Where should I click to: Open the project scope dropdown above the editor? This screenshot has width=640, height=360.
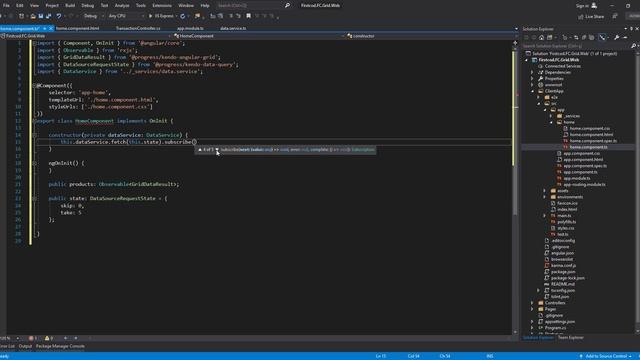coord(86,36)
